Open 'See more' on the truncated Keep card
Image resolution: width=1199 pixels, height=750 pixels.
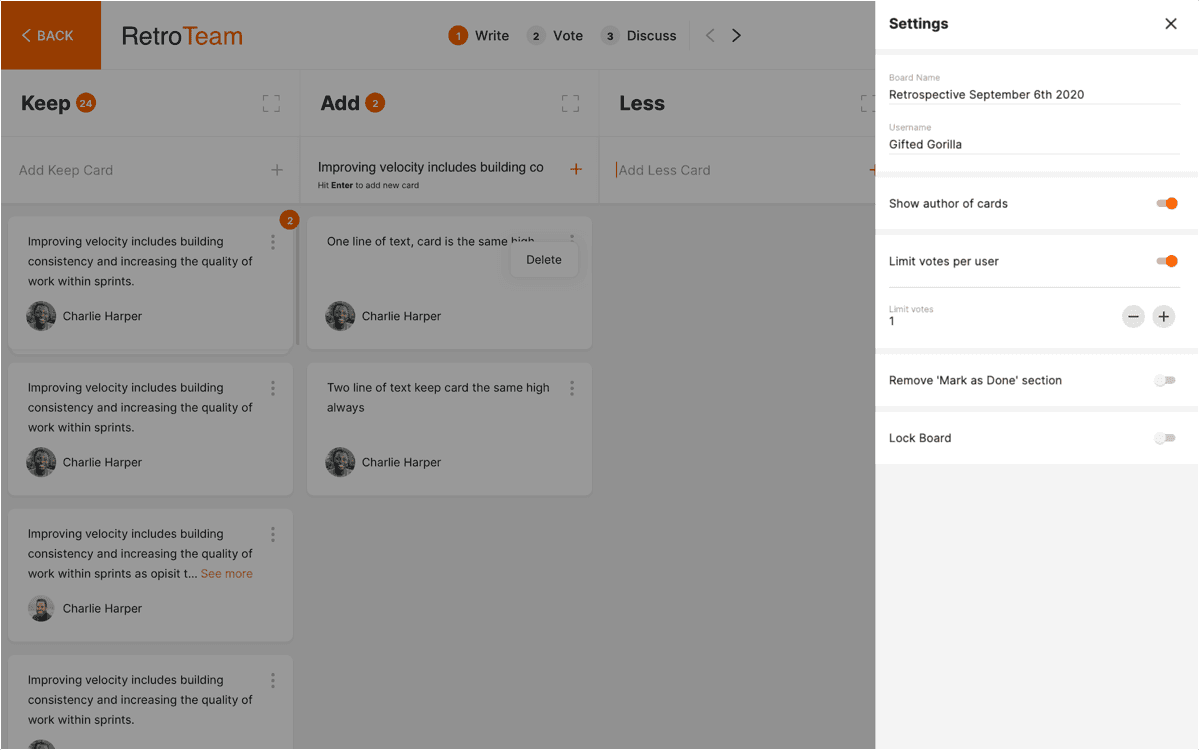point(226,573)
